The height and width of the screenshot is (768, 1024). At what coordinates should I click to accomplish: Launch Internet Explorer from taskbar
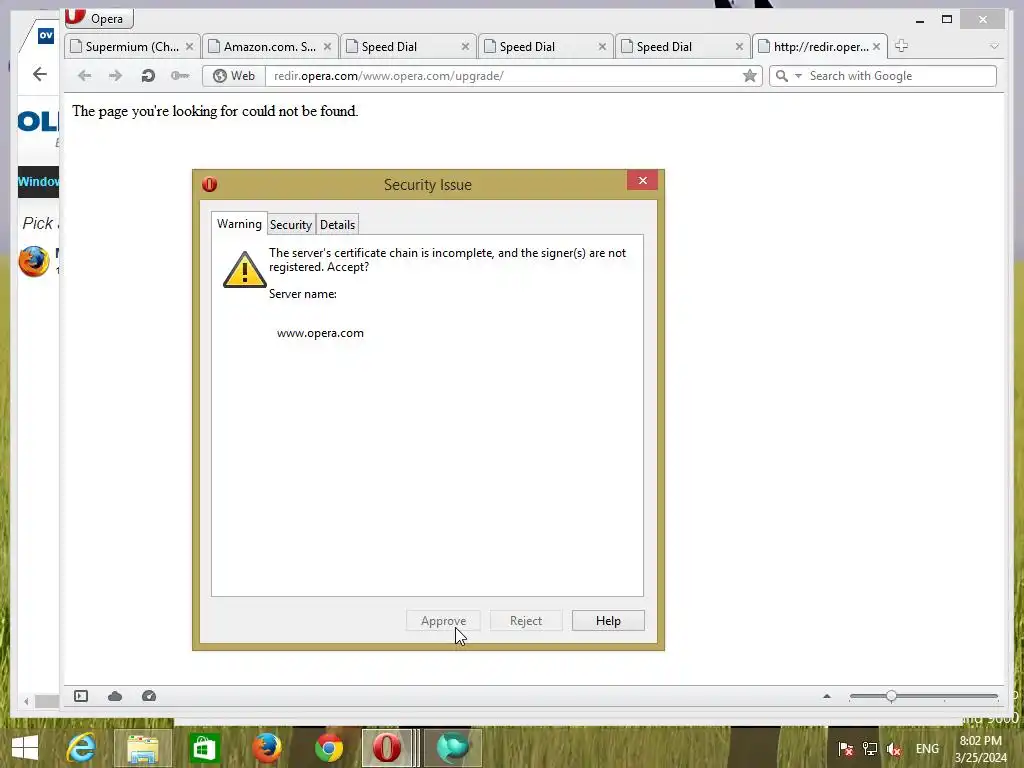click(x=81, y=748)
